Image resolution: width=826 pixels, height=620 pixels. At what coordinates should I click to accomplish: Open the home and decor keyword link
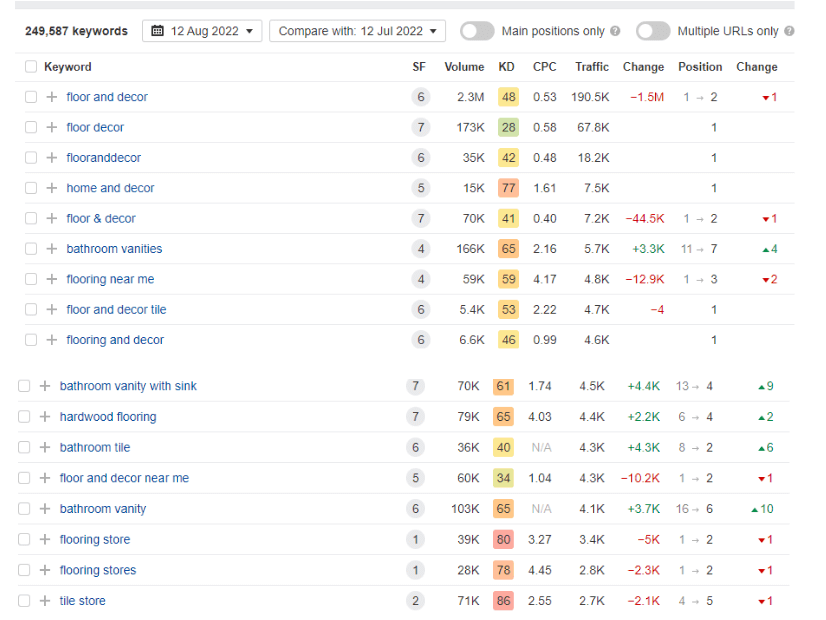click(x=110, y=188)
